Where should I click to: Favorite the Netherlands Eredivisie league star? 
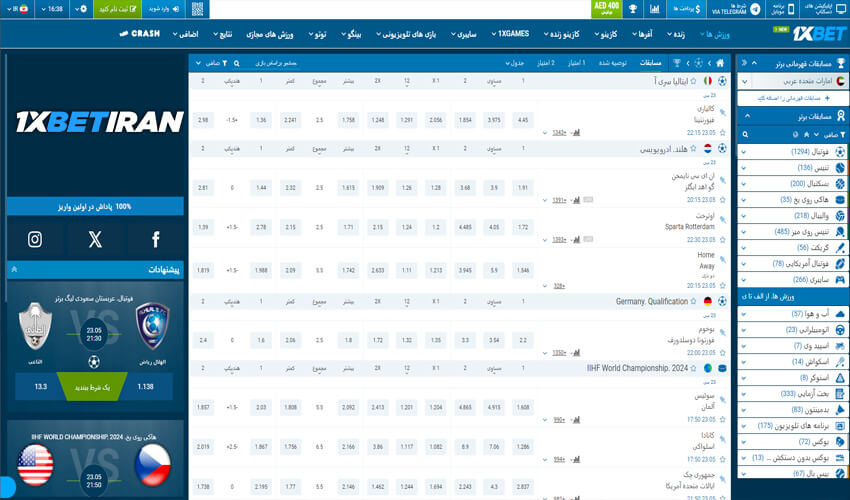tap(693, 149)
